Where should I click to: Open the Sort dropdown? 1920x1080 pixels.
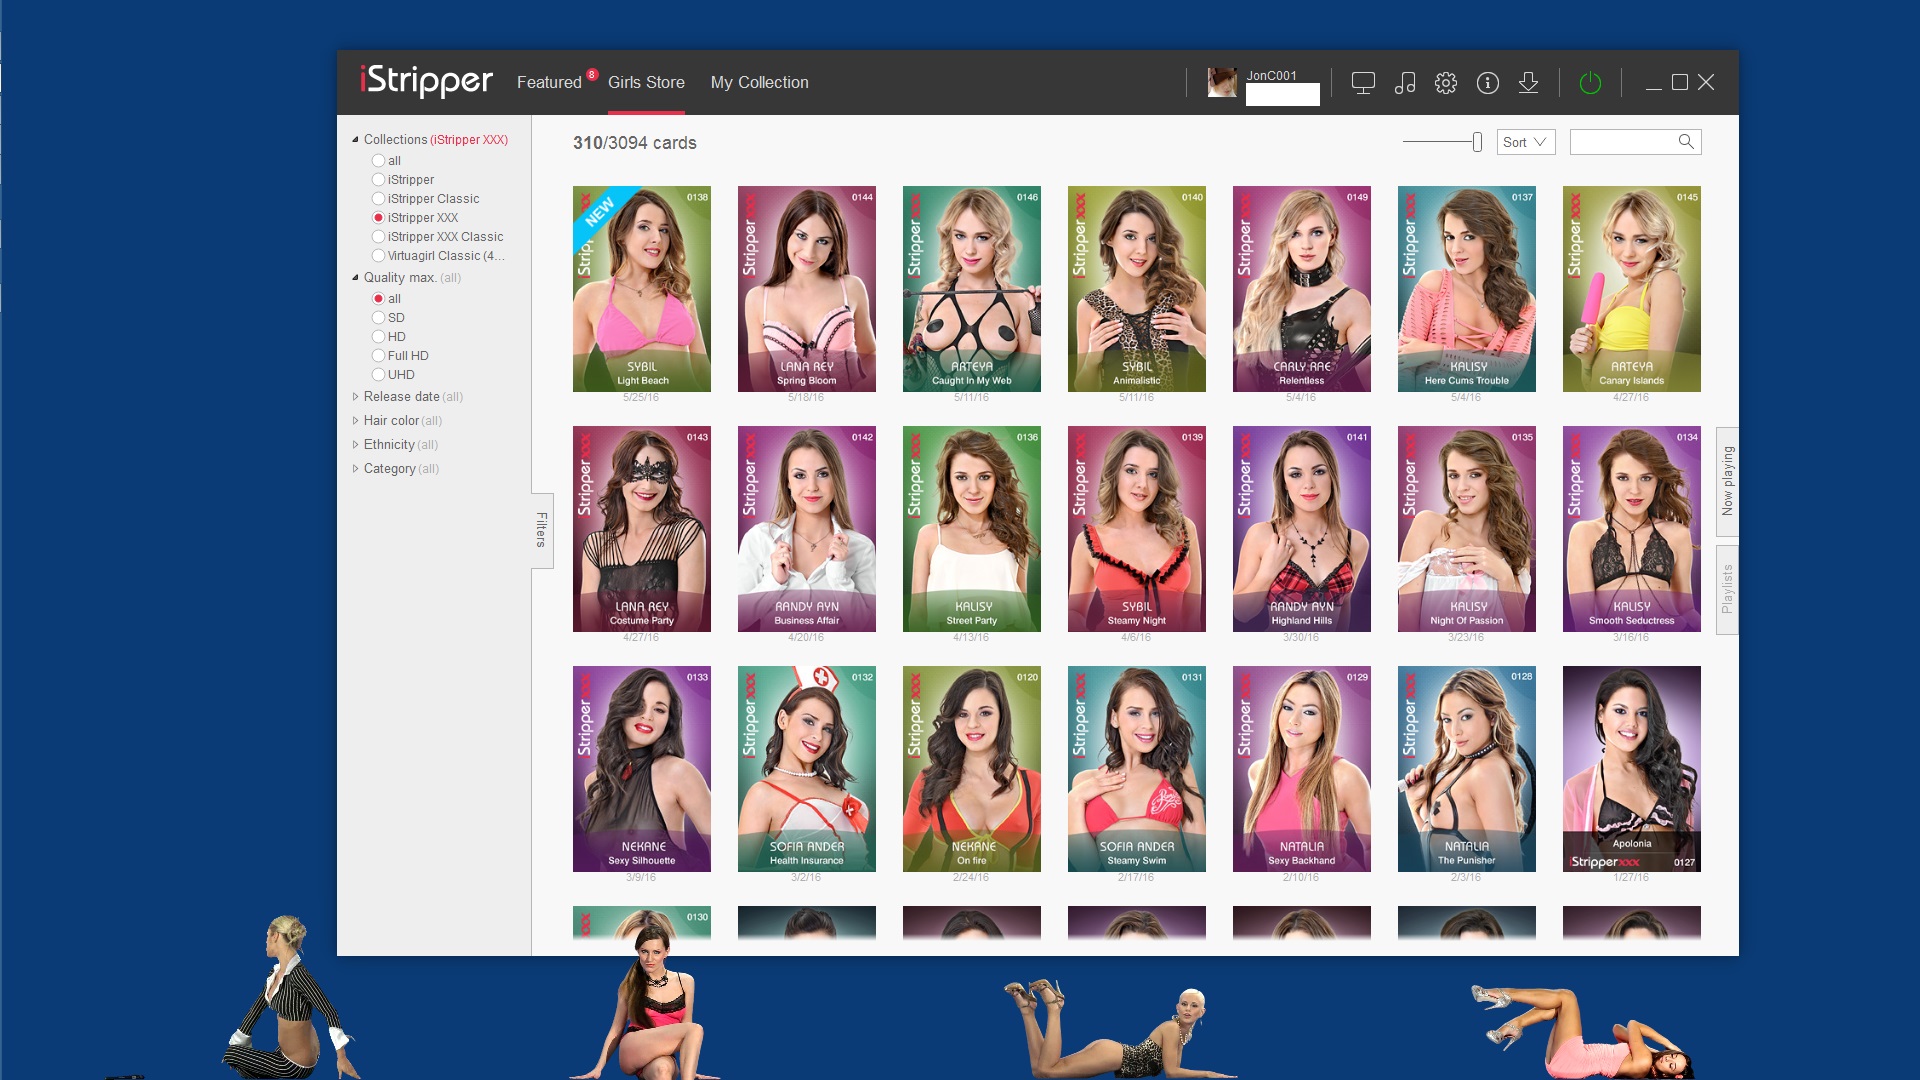point(1525,142)
